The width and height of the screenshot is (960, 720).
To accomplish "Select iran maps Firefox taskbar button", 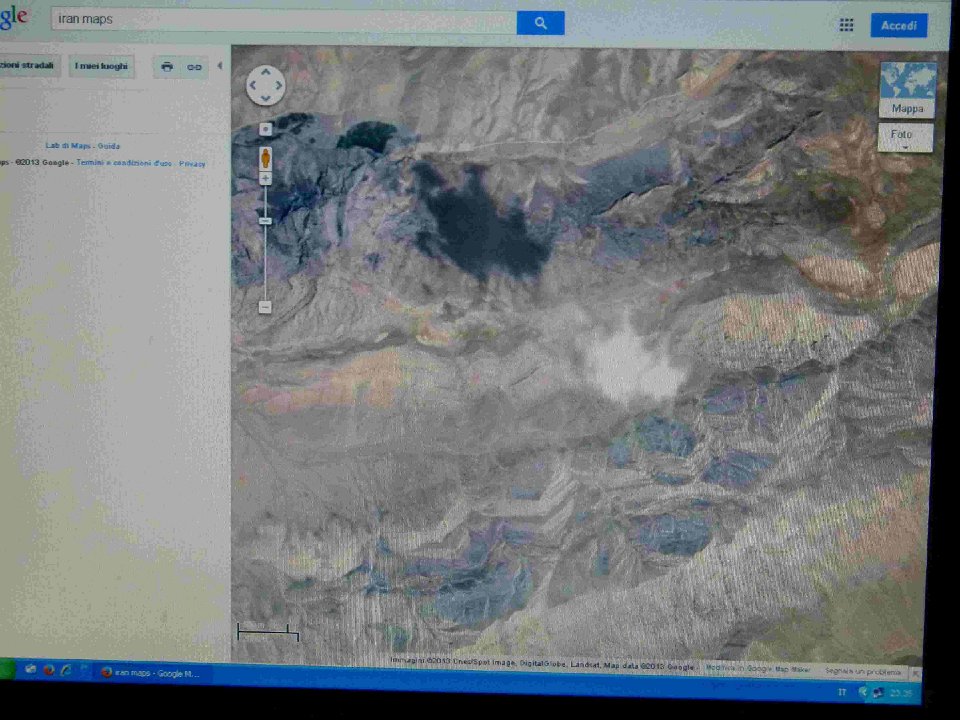I will pos(151,673).
